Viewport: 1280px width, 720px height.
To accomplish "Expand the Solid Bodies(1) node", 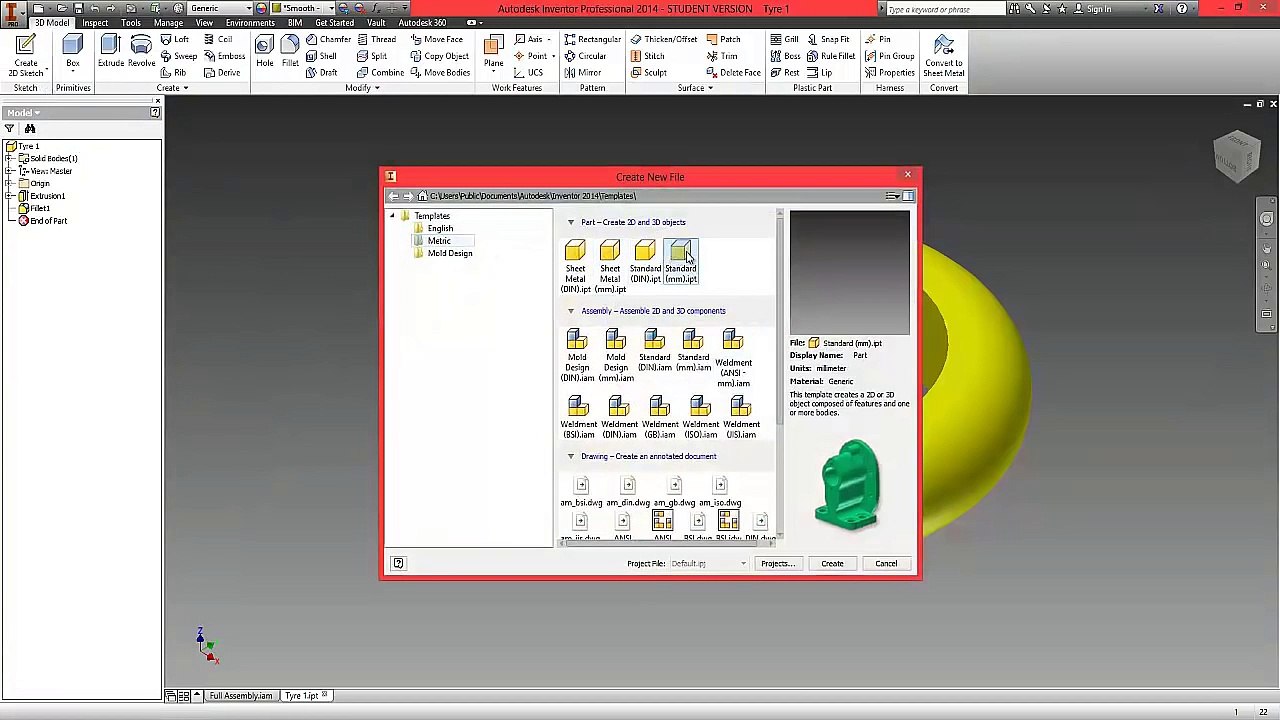I will pyautogui.click(x=10, y=159).
